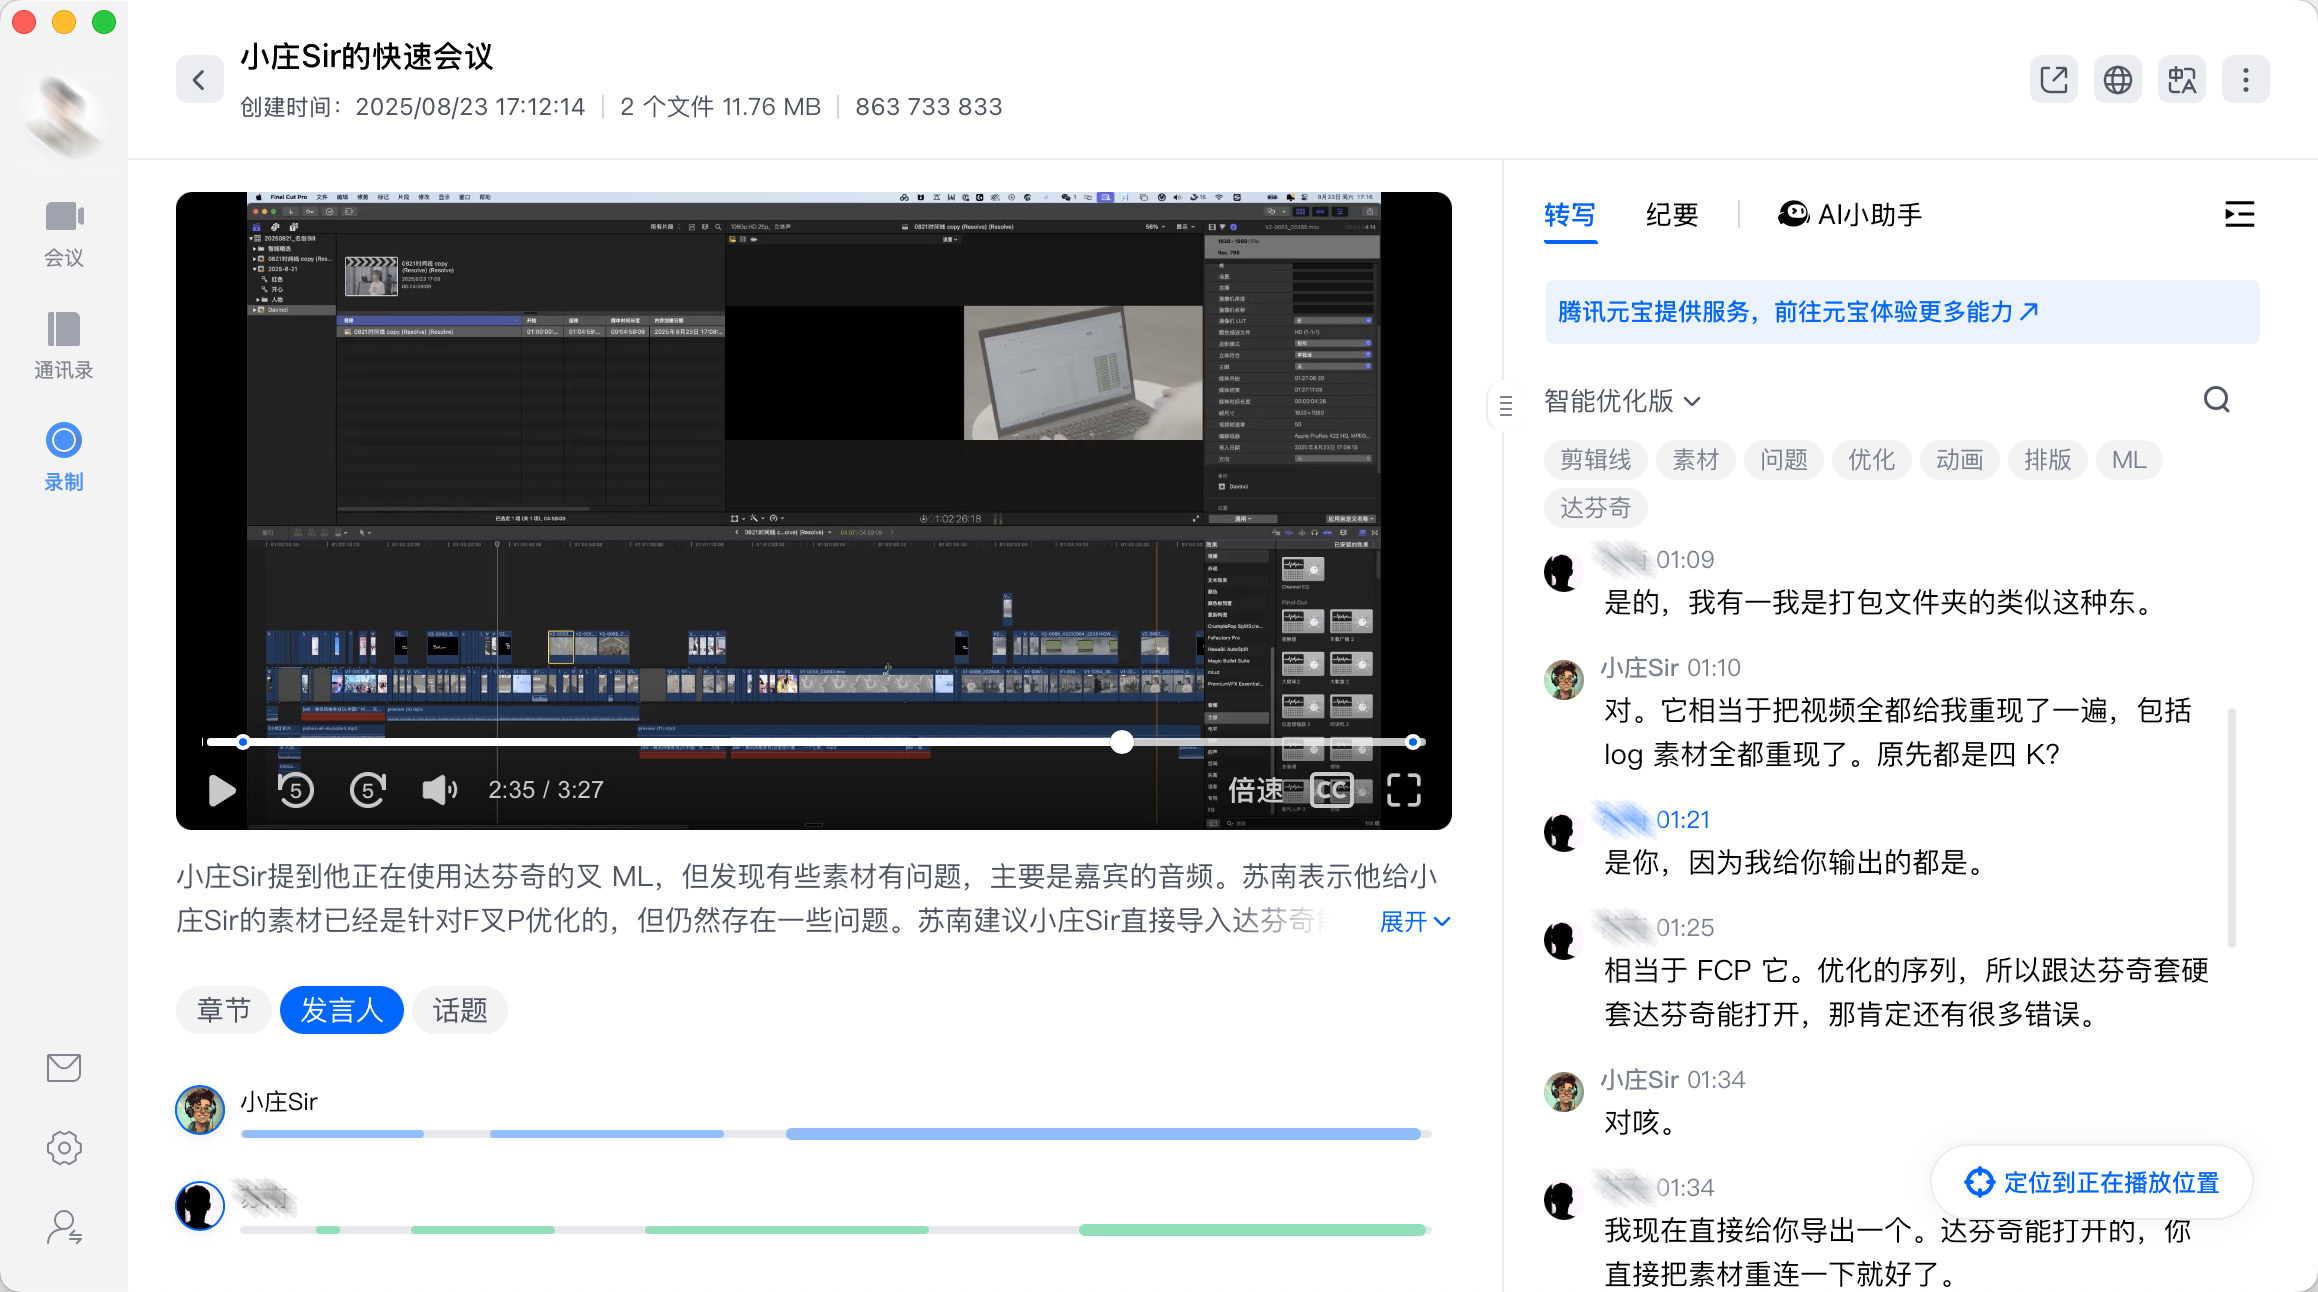Skip forward 5 seconds
2318x1292 pixels.
point(368,790)
